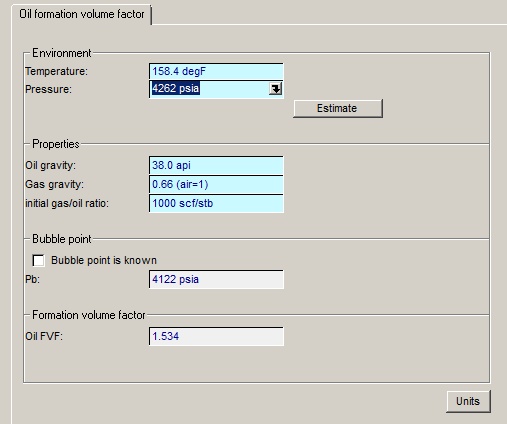
Task: Open the Units button
Action: pos(468,401)
